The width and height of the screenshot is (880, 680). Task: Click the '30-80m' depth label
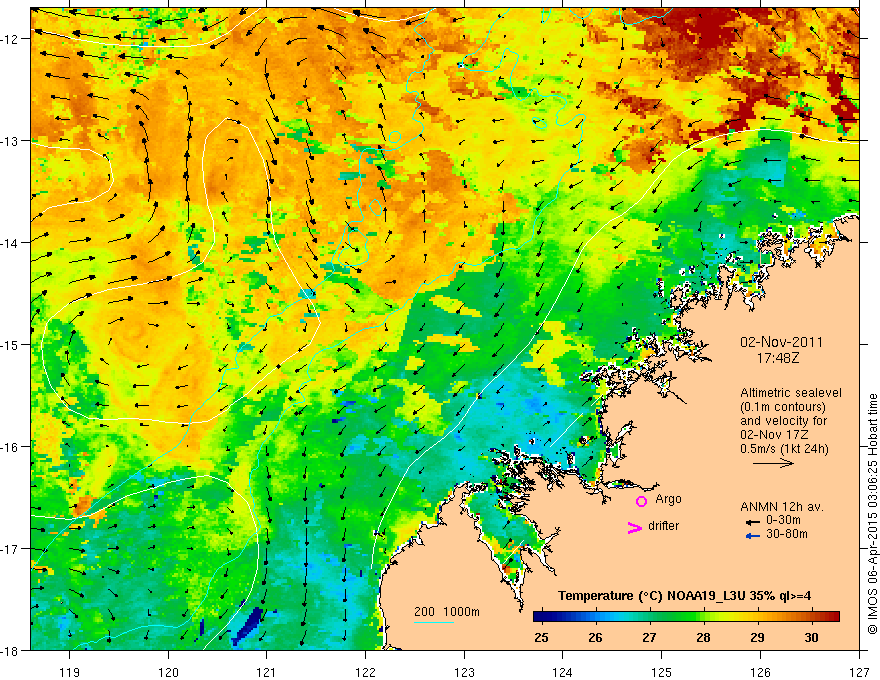787,534
